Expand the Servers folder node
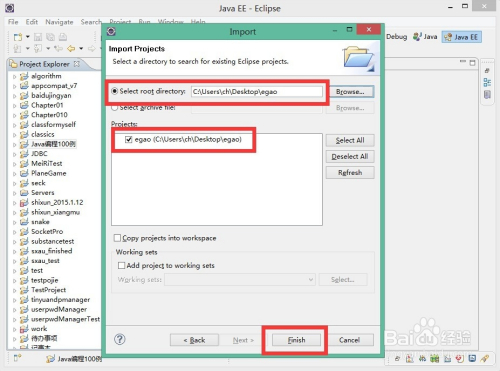Screen dimensions: 500x371 14,193
